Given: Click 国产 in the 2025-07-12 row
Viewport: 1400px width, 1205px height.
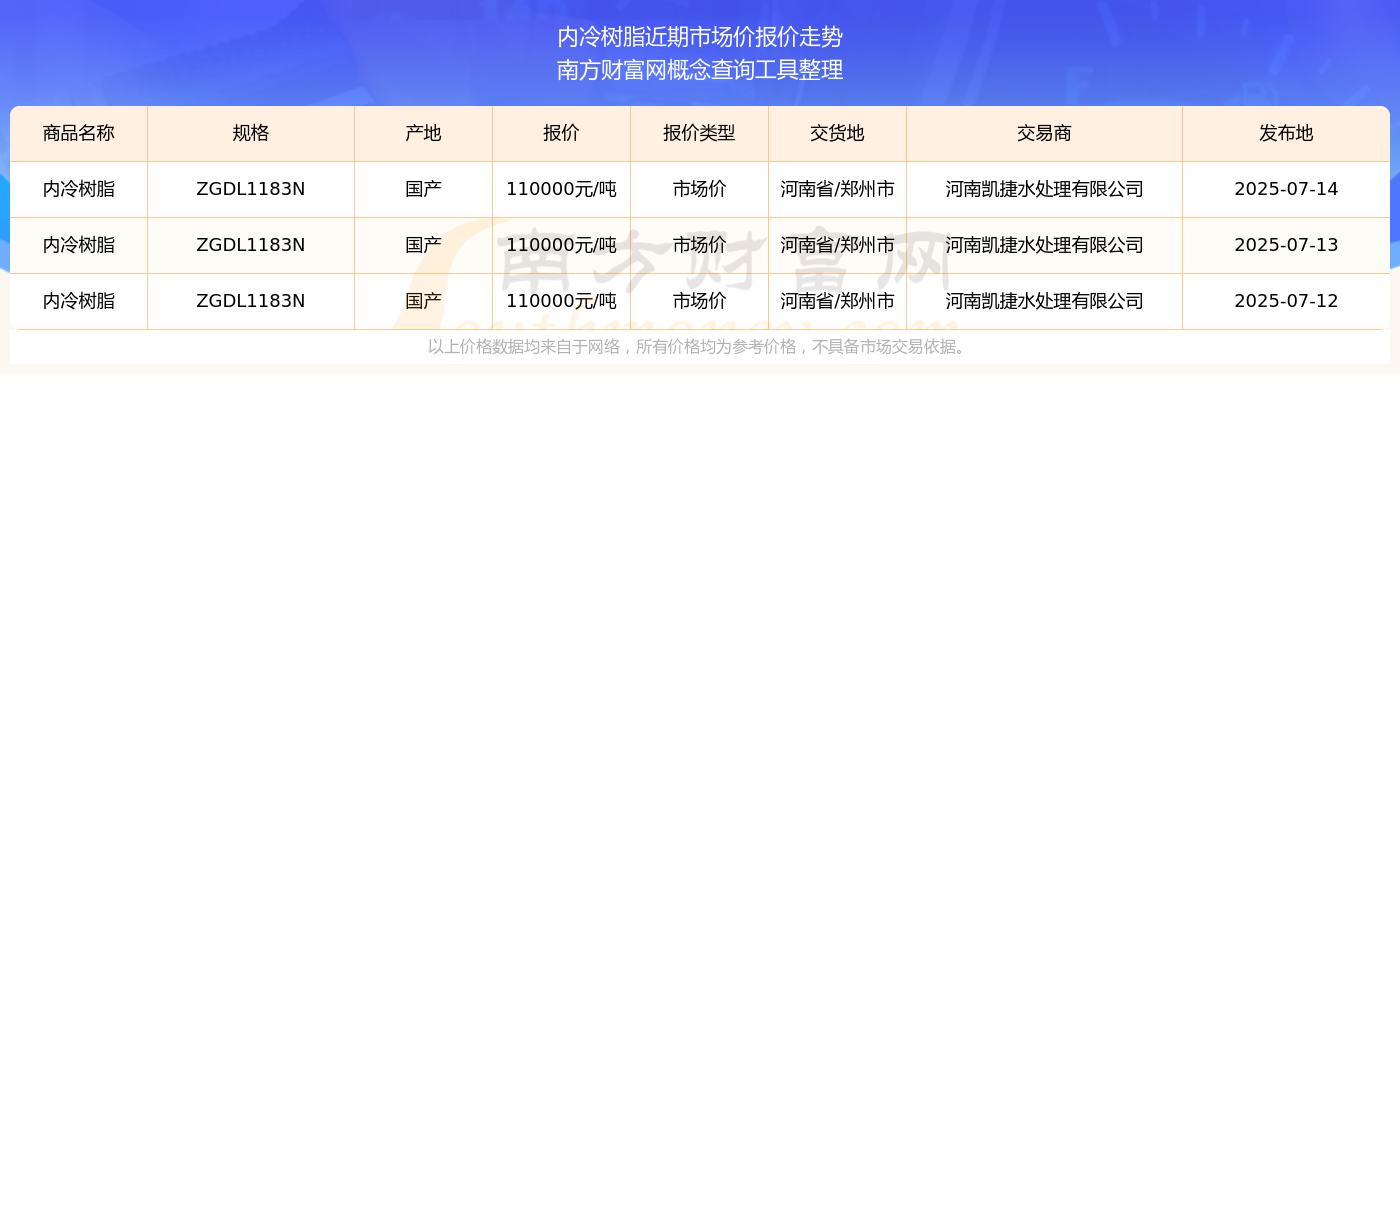Looking at the screenshot, I should click(x=424, y=301).
